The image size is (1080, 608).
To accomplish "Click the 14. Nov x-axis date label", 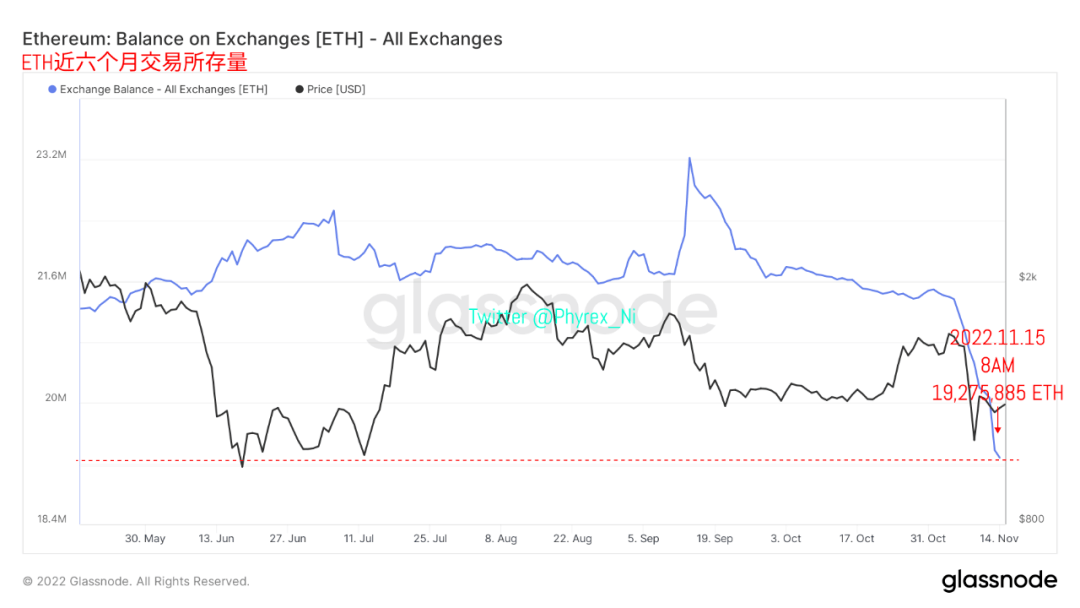I will [x=999, y=538].
